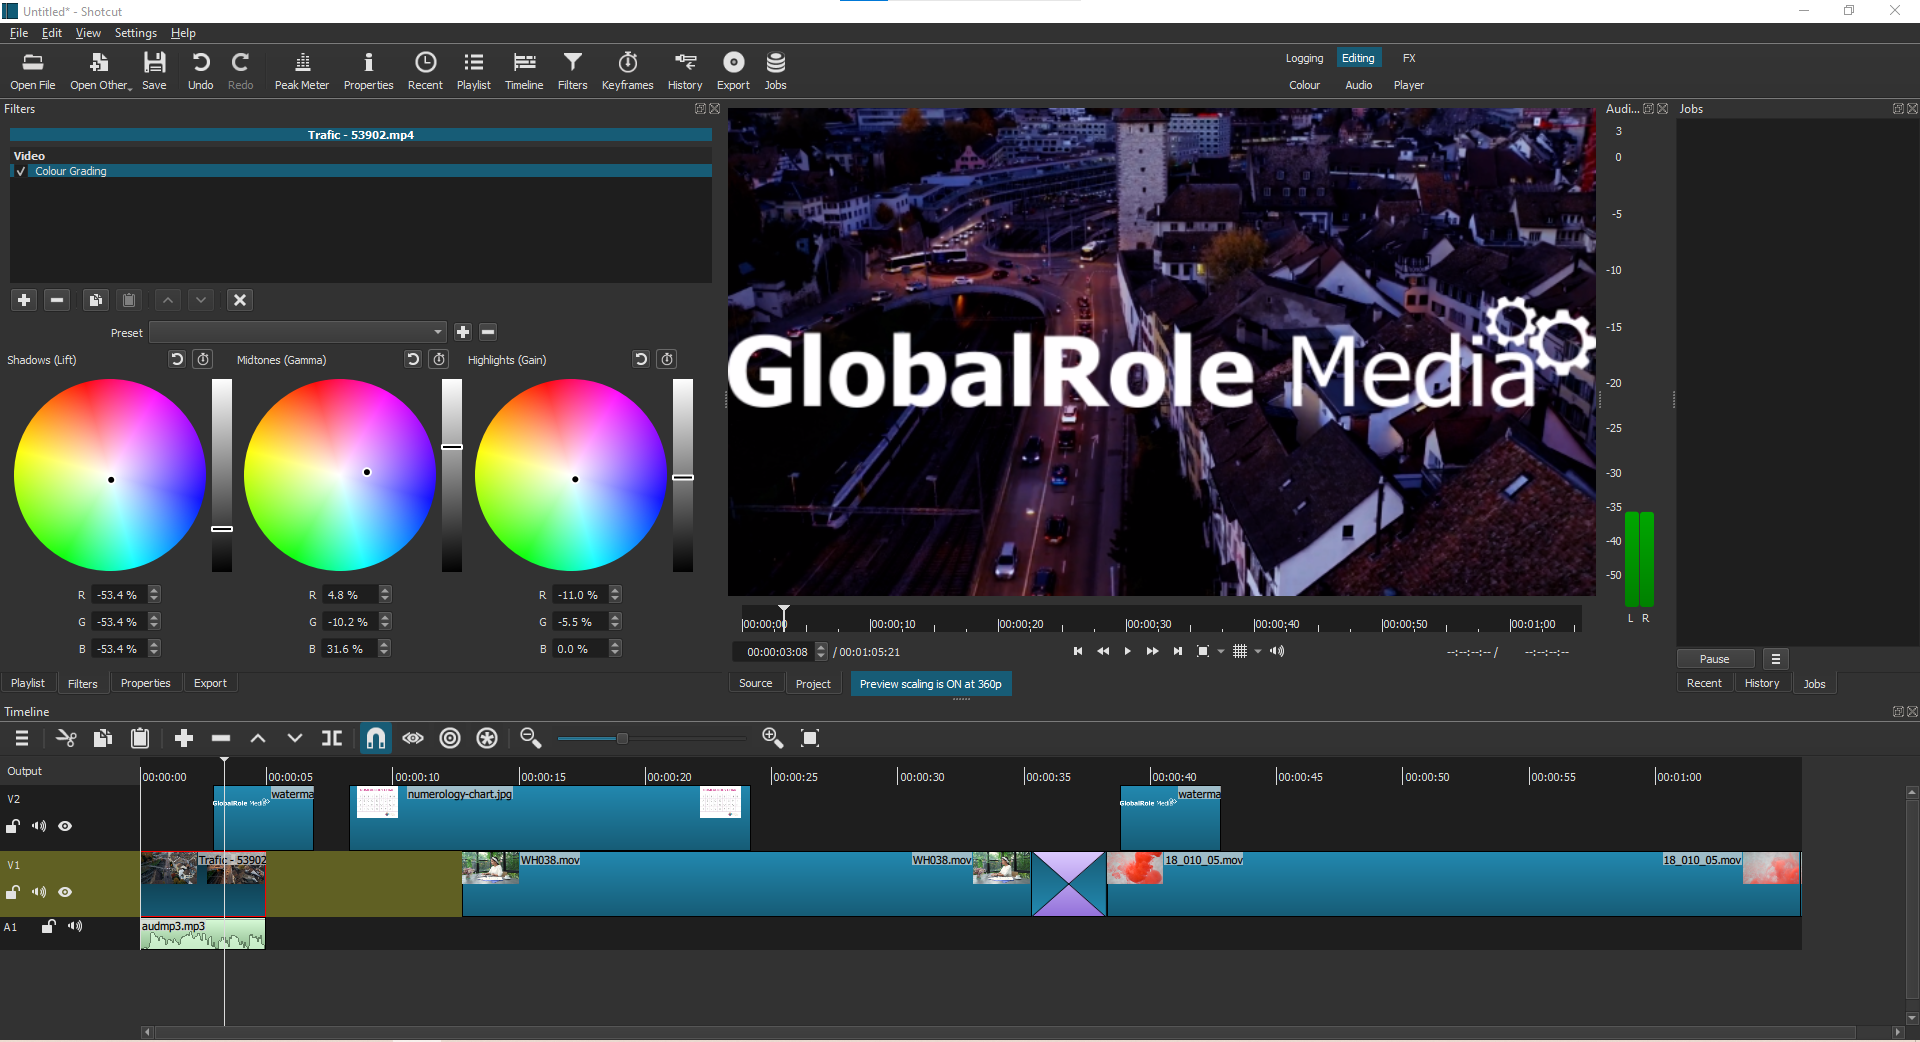Open the Settings menu
This screenshot has width=1920, height=1042.
135,32
